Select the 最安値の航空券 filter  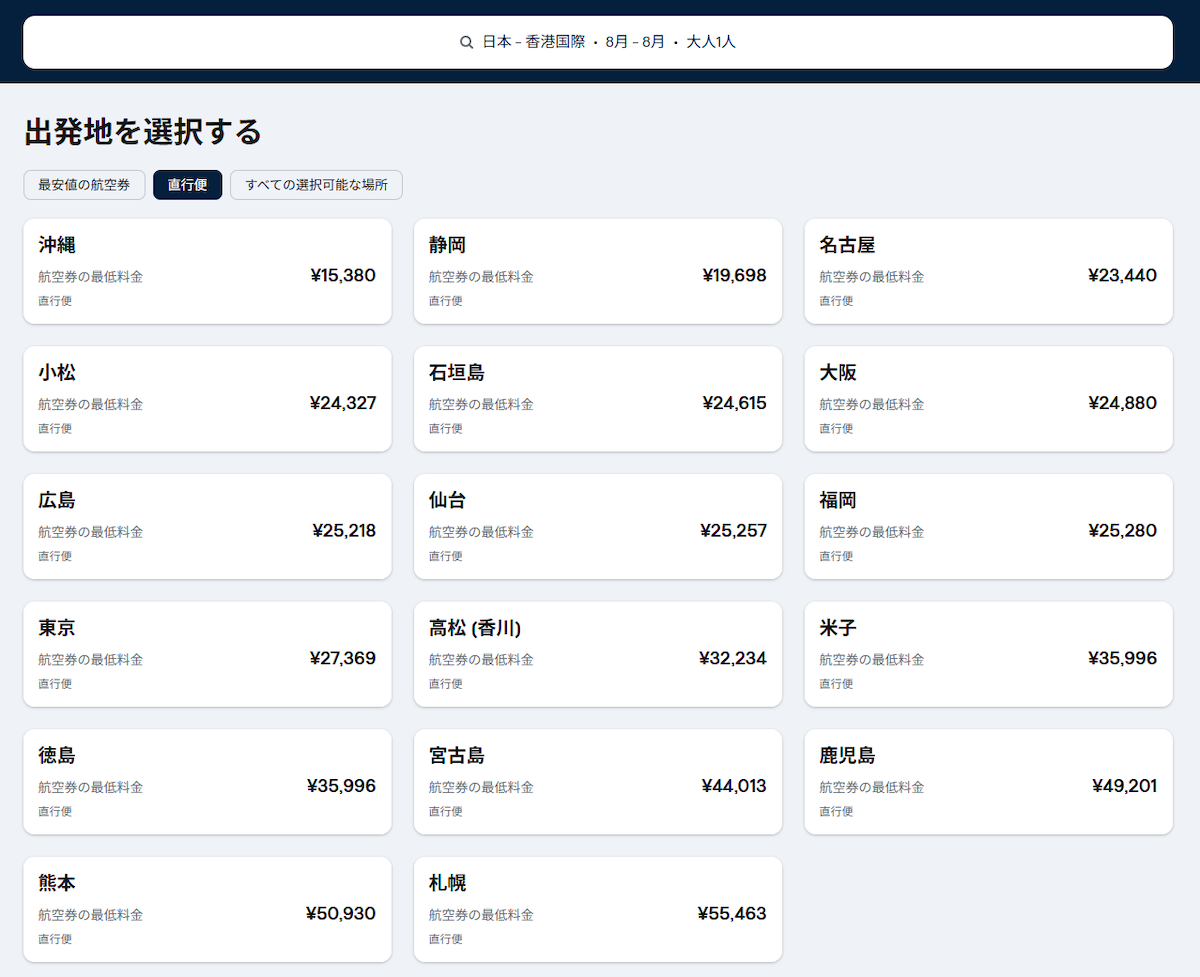coord(84,185)
